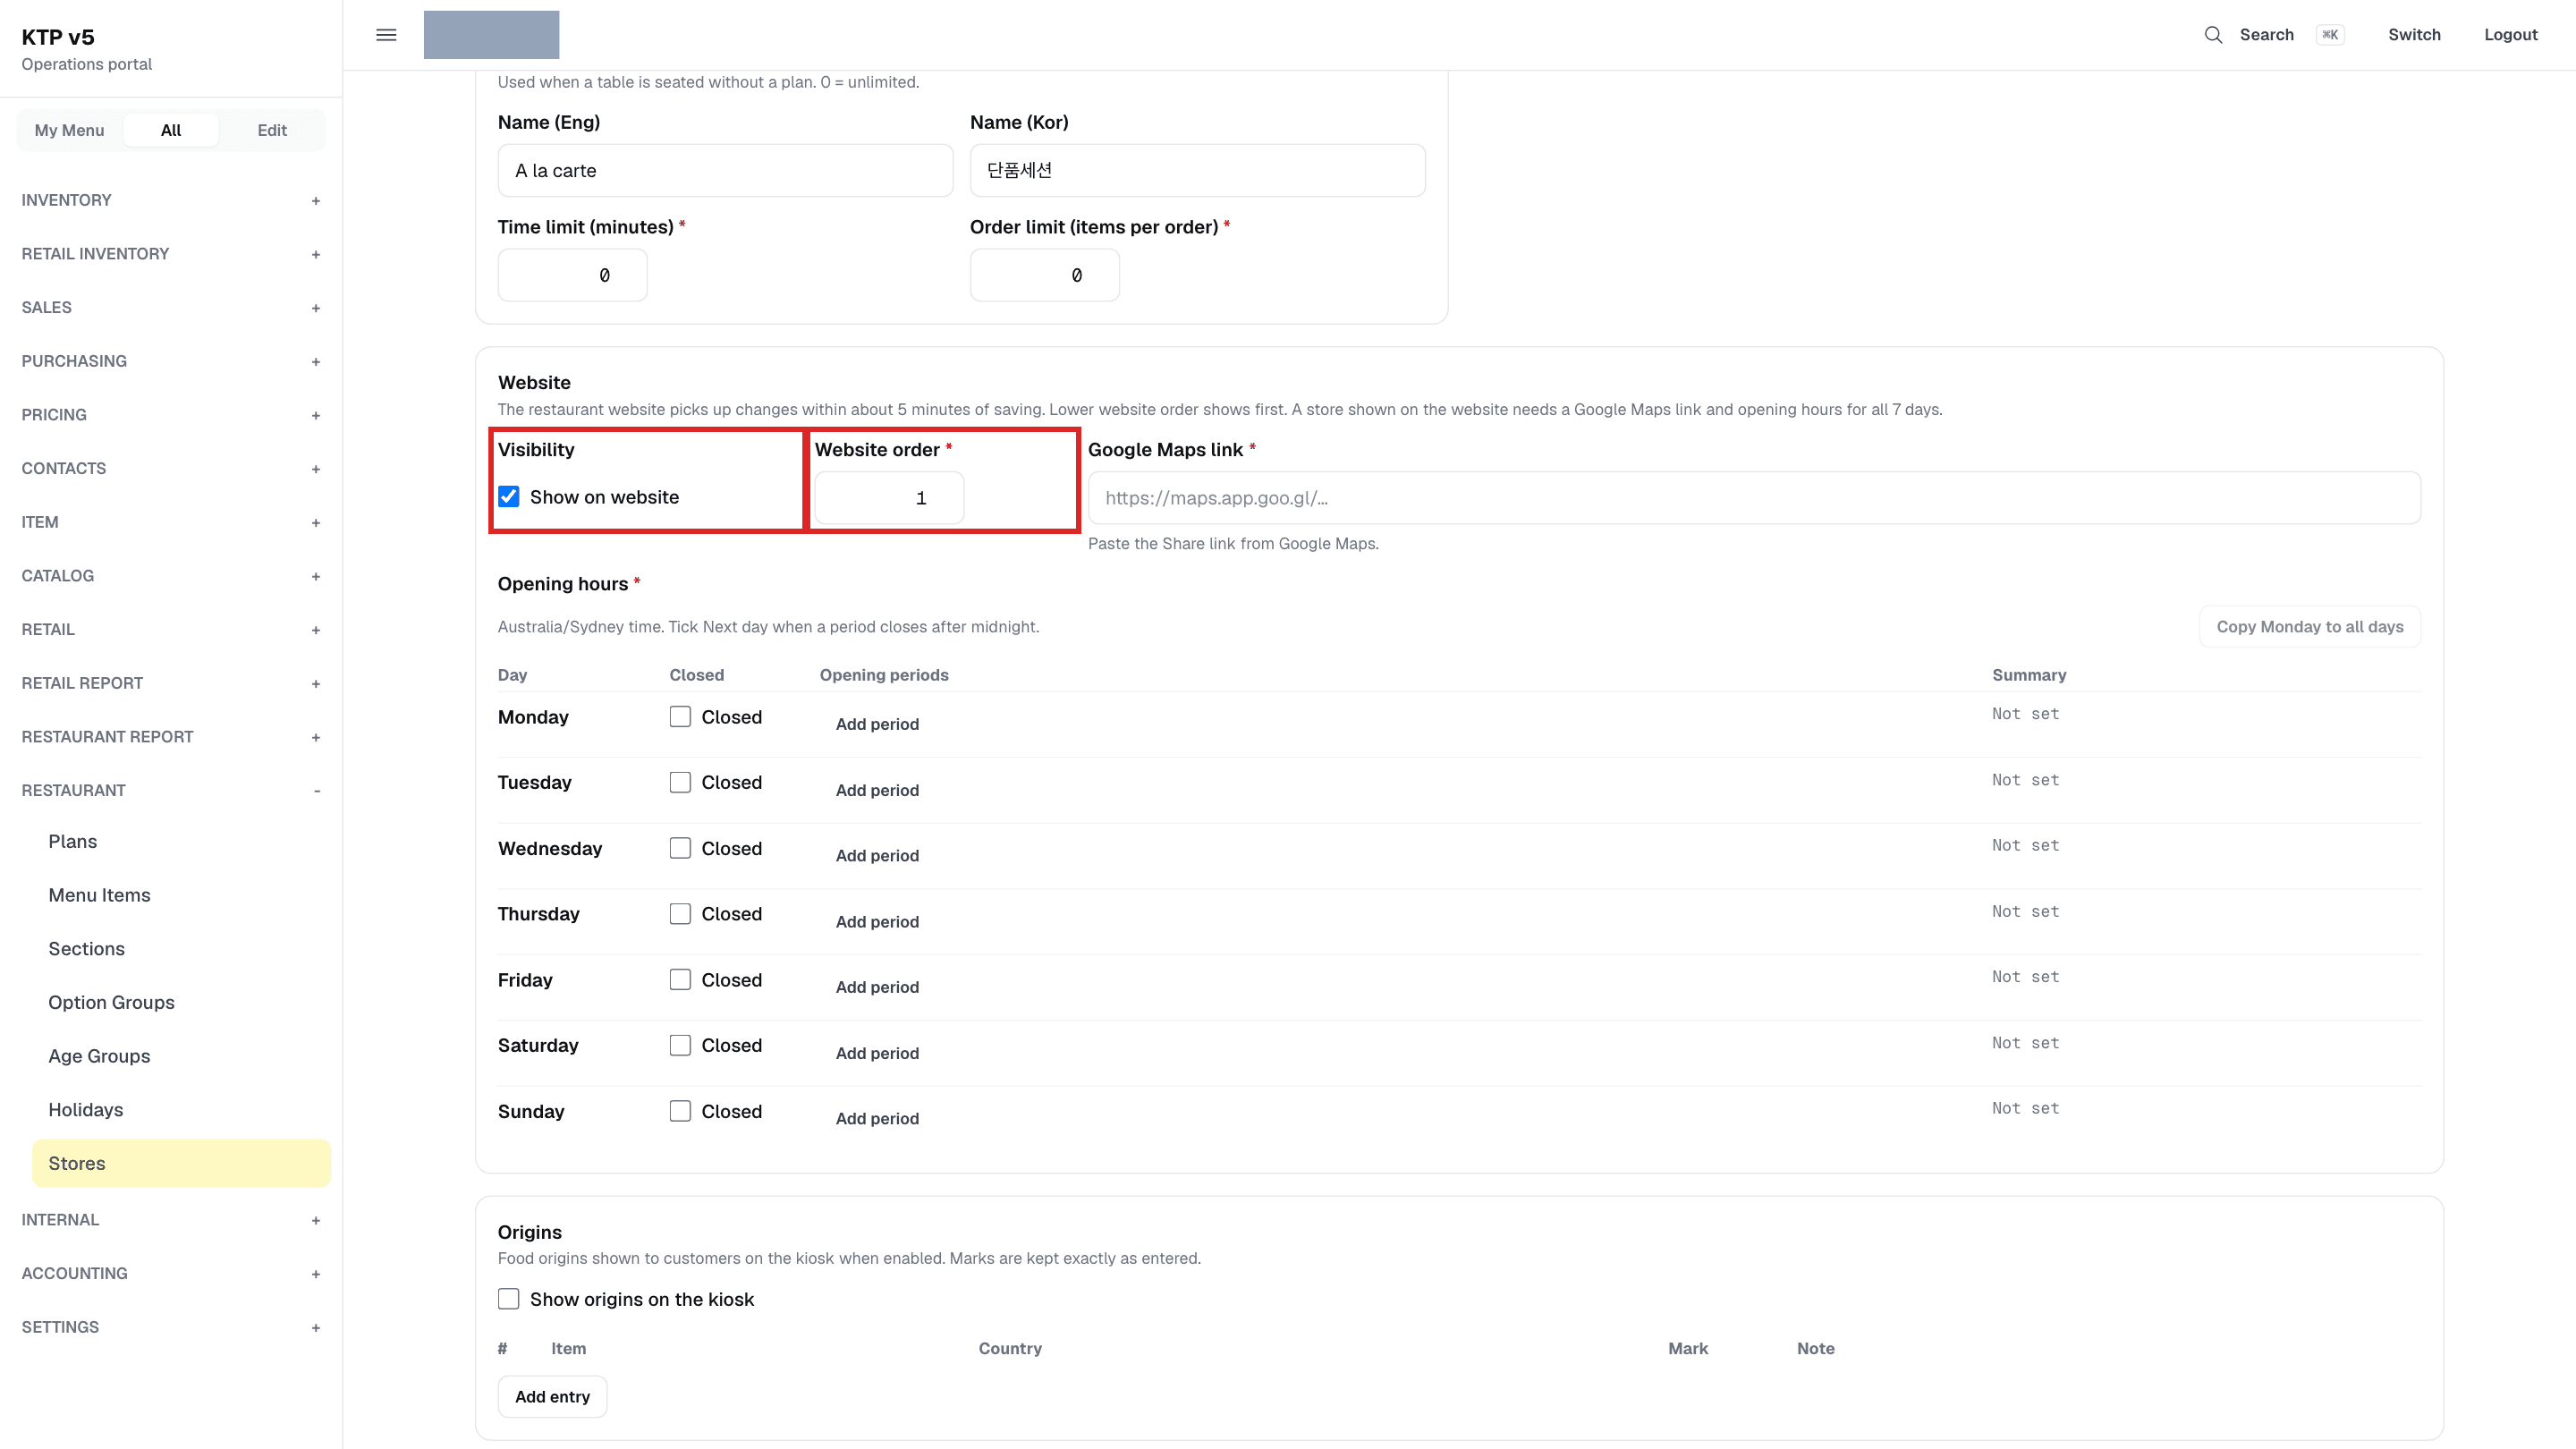Mark Tuesday as Closed
This screenshot has width=2576, height=1449.
[680, 782]
